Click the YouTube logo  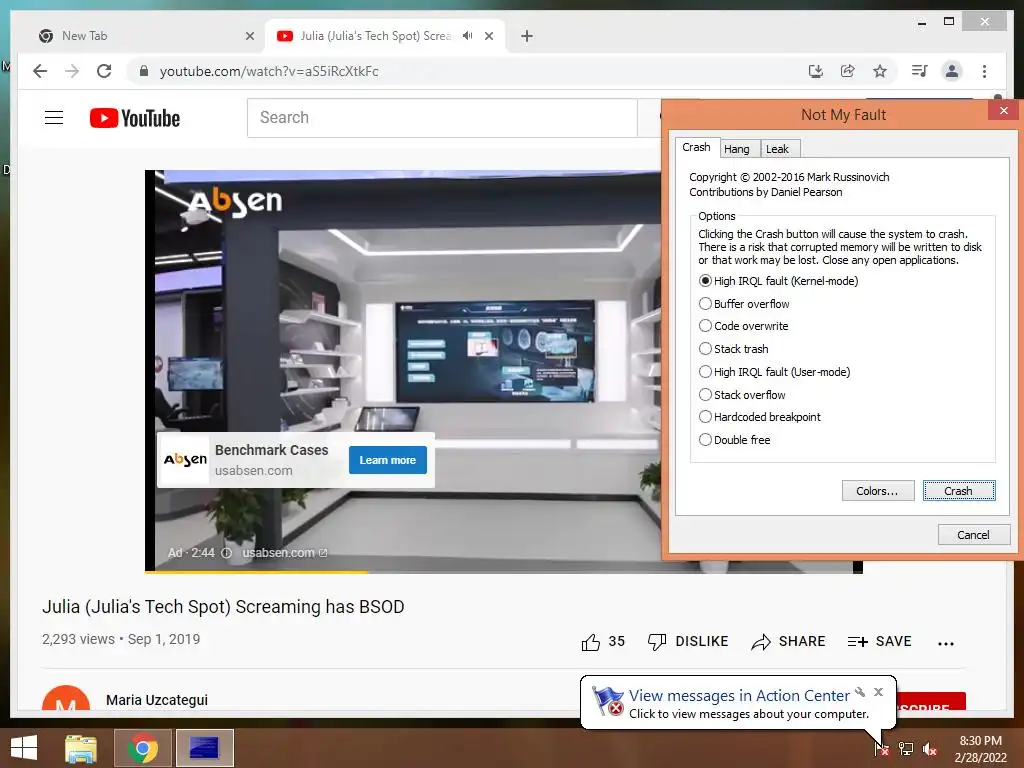click(135, 118)
